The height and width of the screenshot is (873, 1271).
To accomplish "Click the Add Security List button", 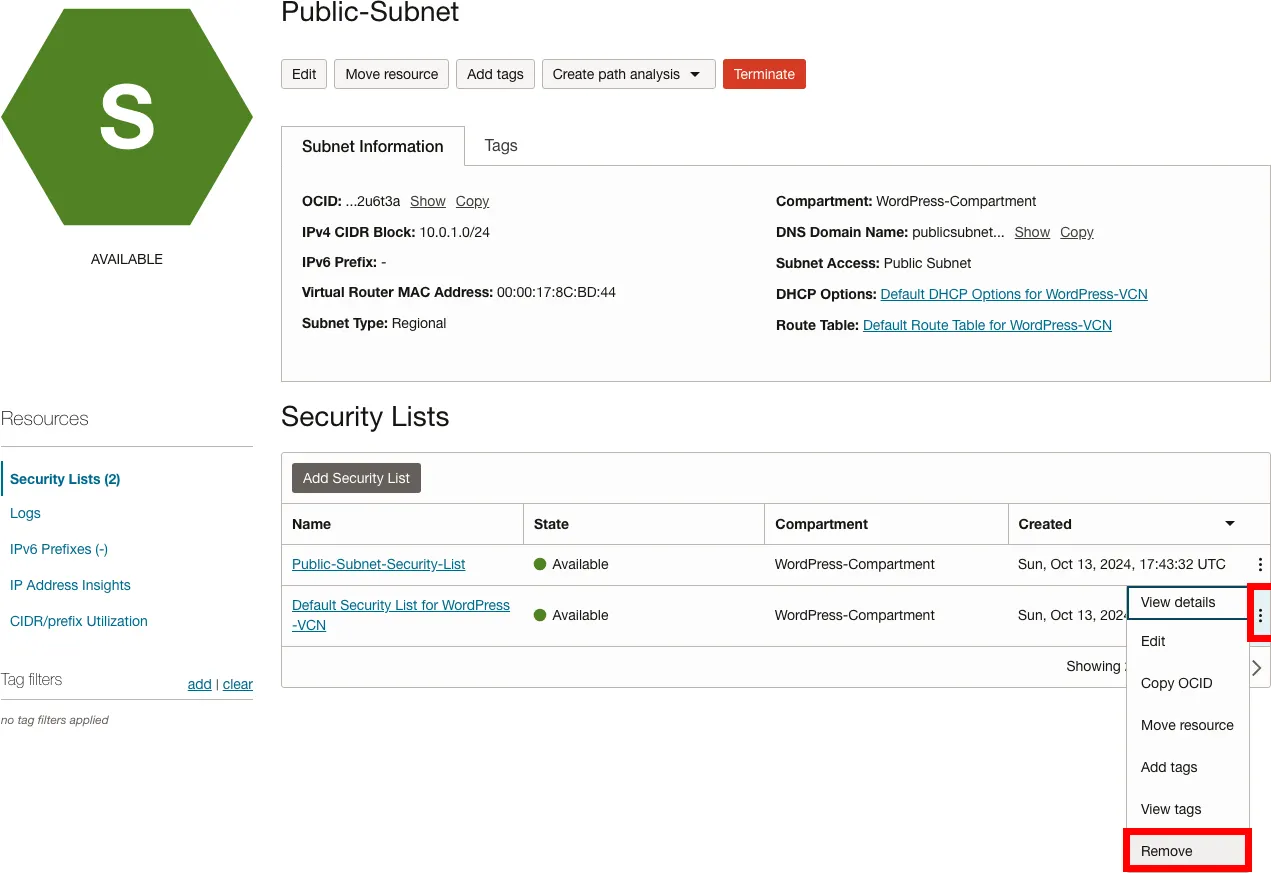I will click(356, 478).
